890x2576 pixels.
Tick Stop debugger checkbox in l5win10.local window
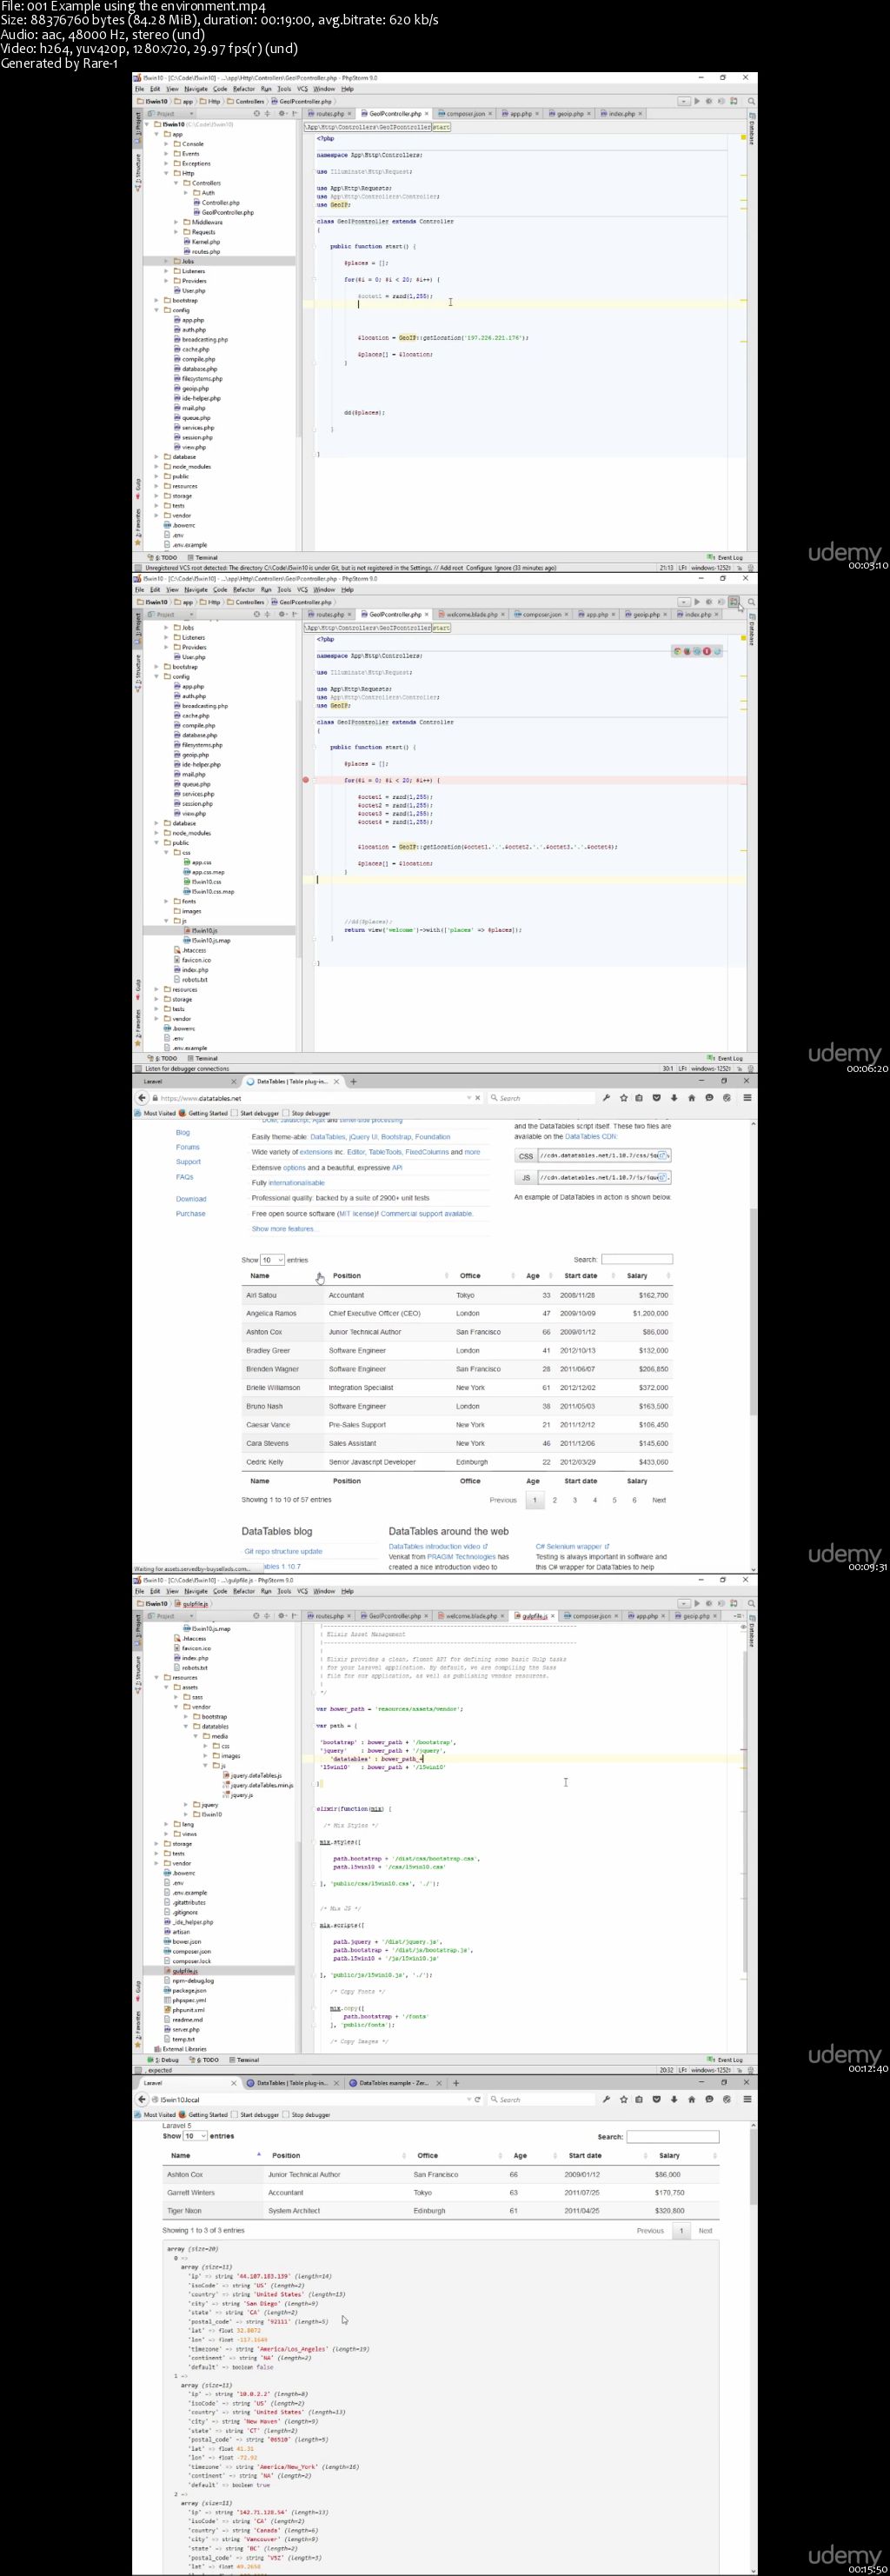pos(286,2114)
